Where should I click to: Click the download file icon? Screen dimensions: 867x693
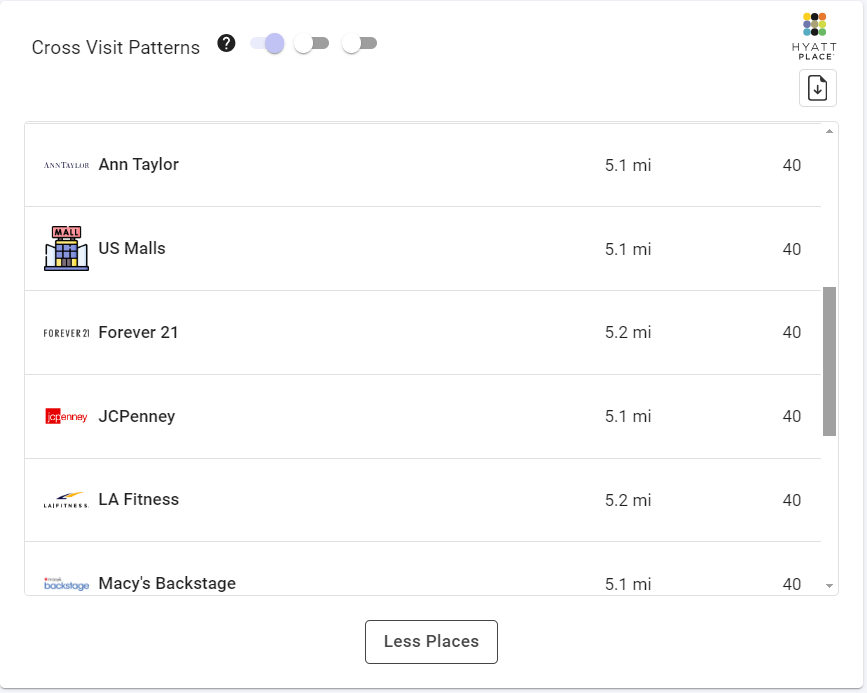(817, 88)
